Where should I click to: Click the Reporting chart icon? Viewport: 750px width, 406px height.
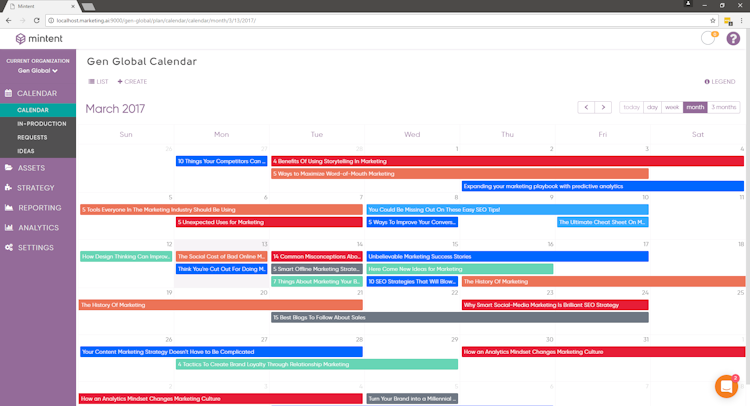coord(9,208)
